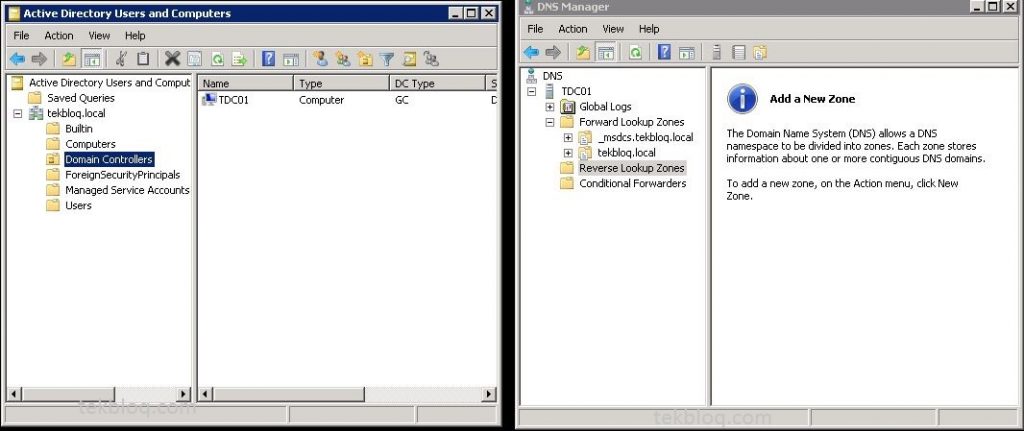Select TDC01 computer row in list

coord(226,100)
